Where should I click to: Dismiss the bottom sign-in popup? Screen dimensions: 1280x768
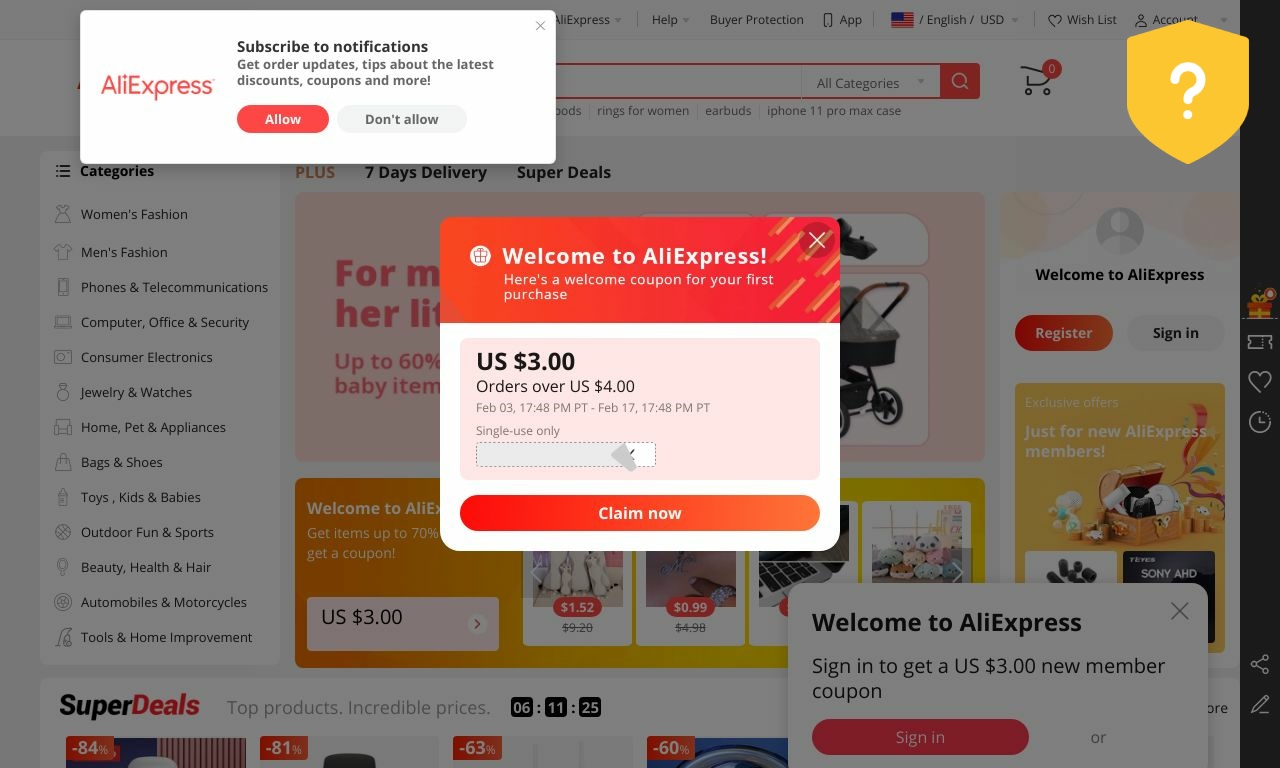point(1180,611)
